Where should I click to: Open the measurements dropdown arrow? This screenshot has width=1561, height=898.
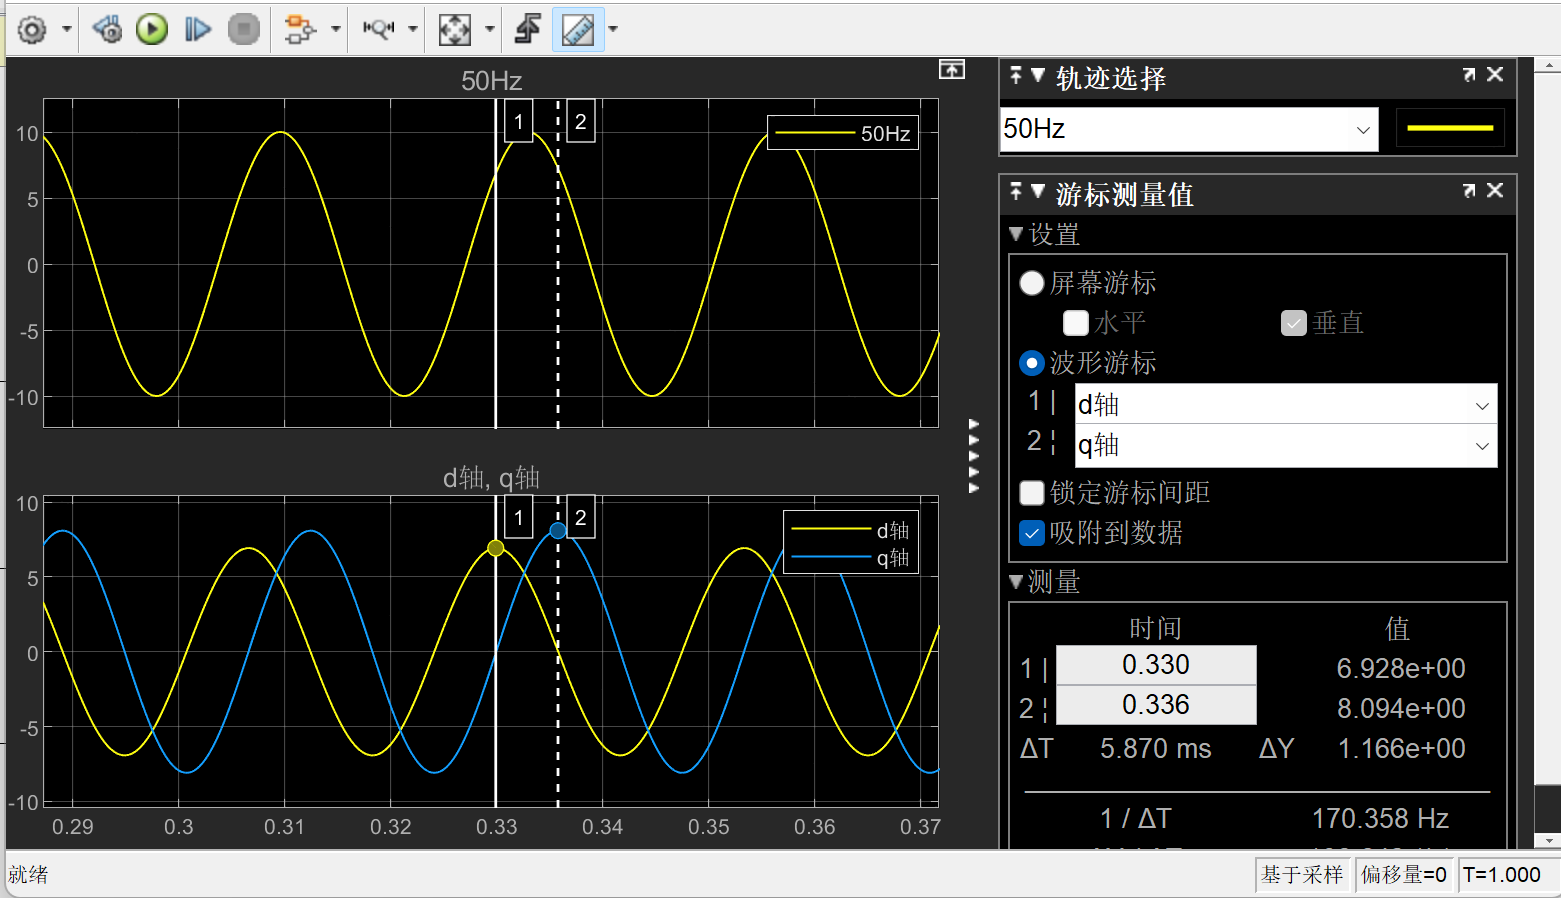click(x=612, y=30)
